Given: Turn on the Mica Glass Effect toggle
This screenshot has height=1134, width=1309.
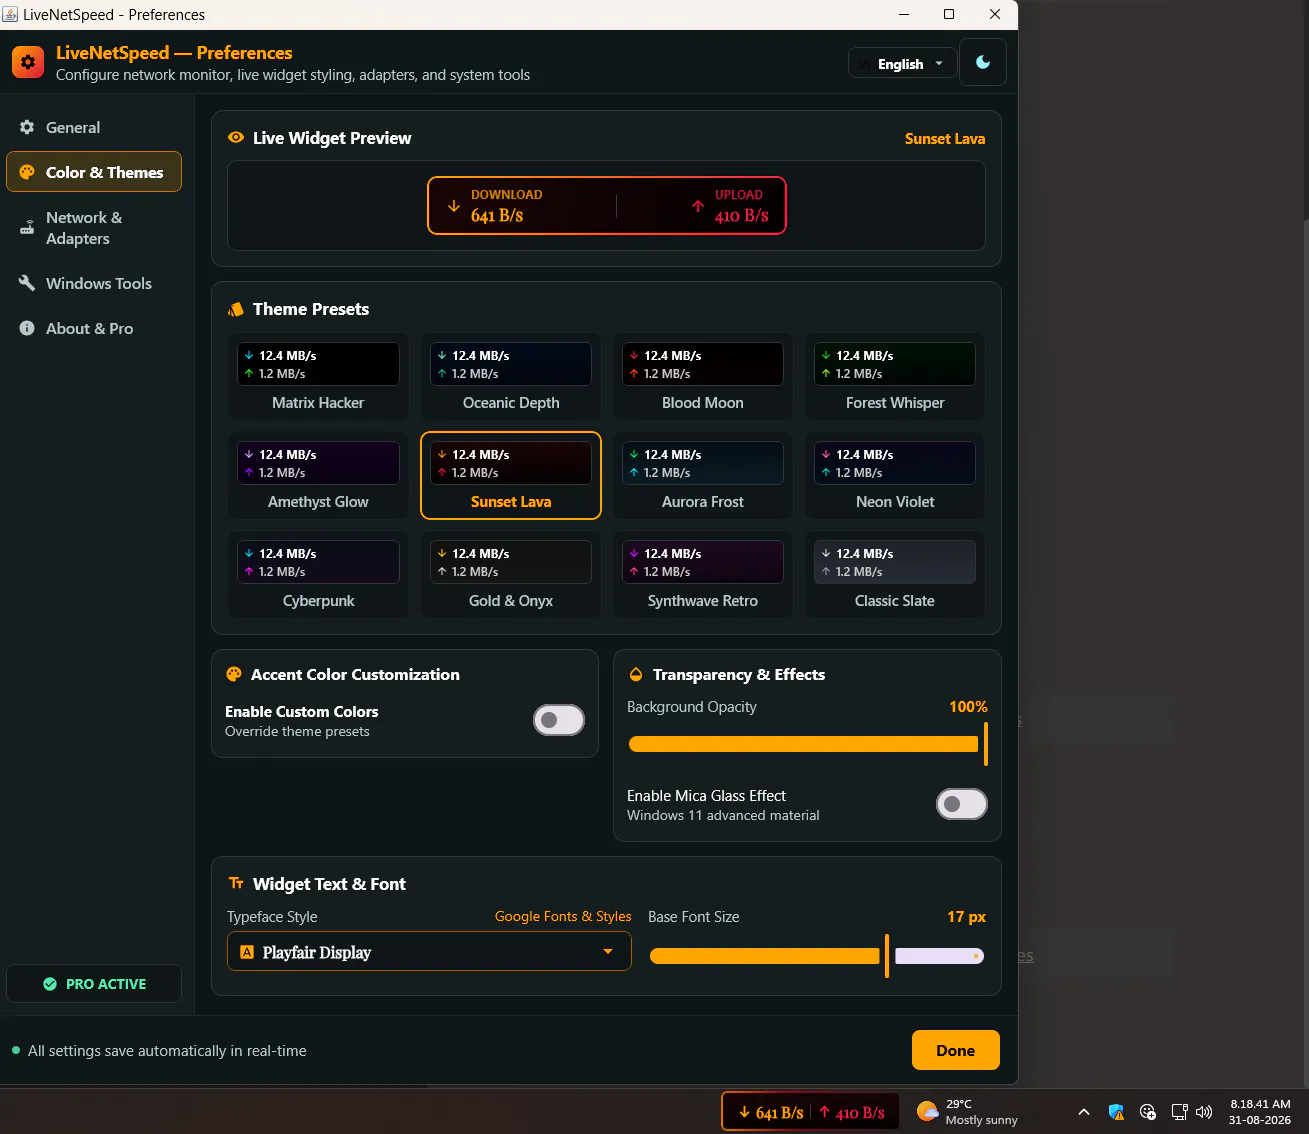Looking at the screenshot, I should click(962, 804).
